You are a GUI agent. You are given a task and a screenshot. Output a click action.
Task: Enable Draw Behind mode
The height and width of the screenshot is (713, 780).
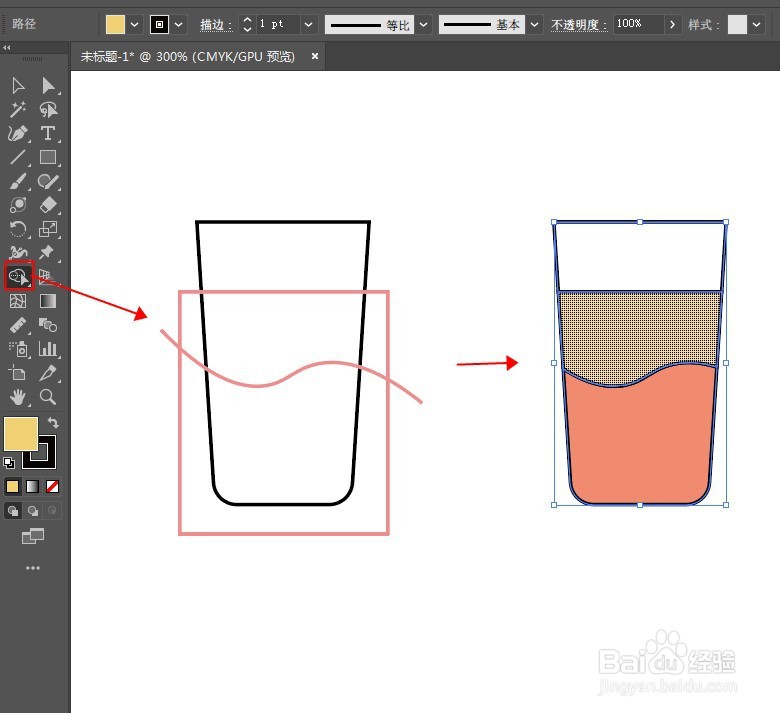click(33, 510)
